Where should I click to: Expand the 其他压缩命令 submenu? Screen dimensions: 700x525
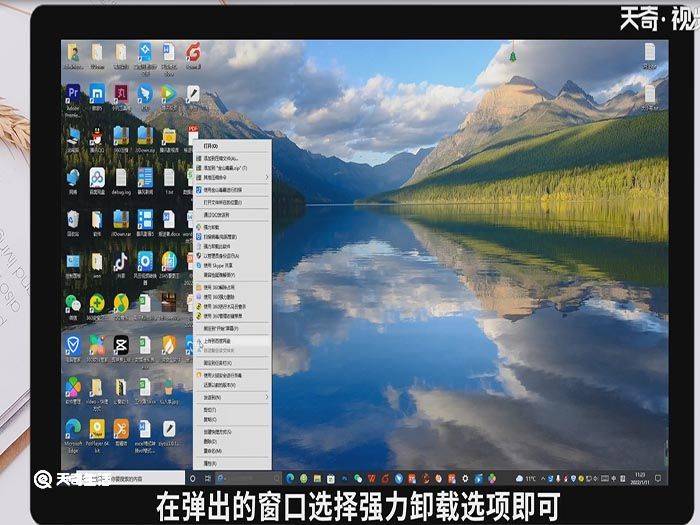point(267,177)
